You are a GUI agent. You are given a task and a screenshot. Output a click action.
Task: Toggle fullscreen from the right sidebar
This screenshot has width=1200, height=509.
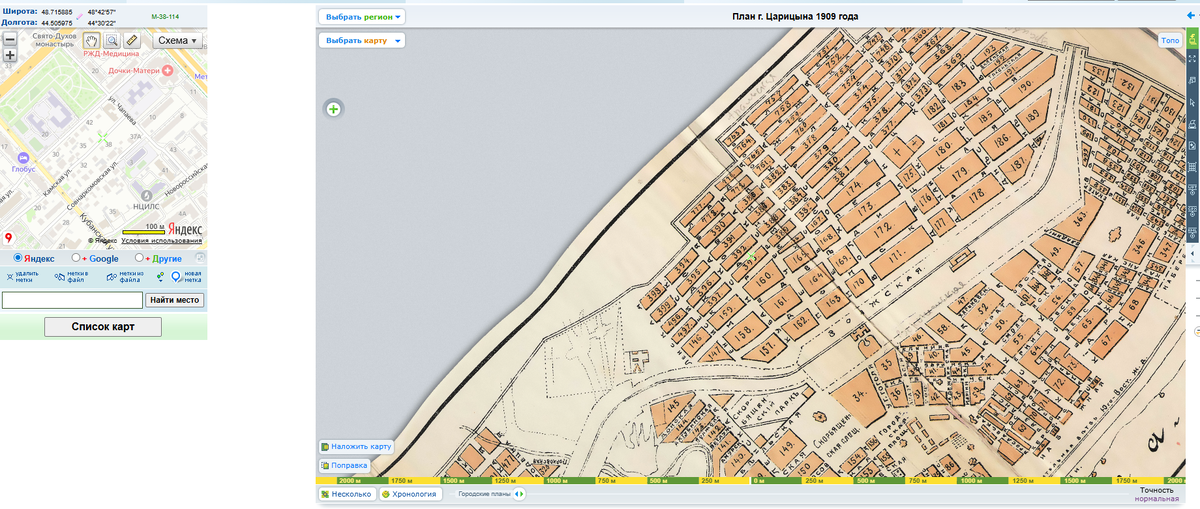(1192, 59)
